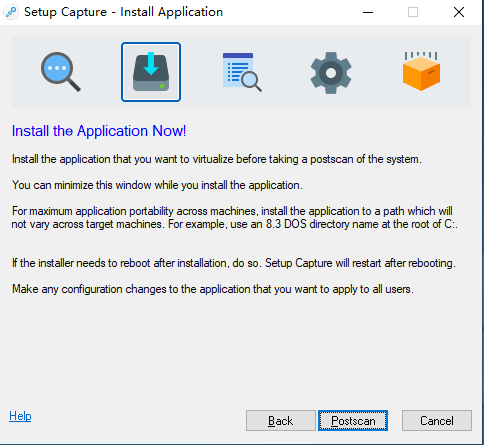Click text 'You can minimize this window'
484x445 pixels.
pos(82,185)
